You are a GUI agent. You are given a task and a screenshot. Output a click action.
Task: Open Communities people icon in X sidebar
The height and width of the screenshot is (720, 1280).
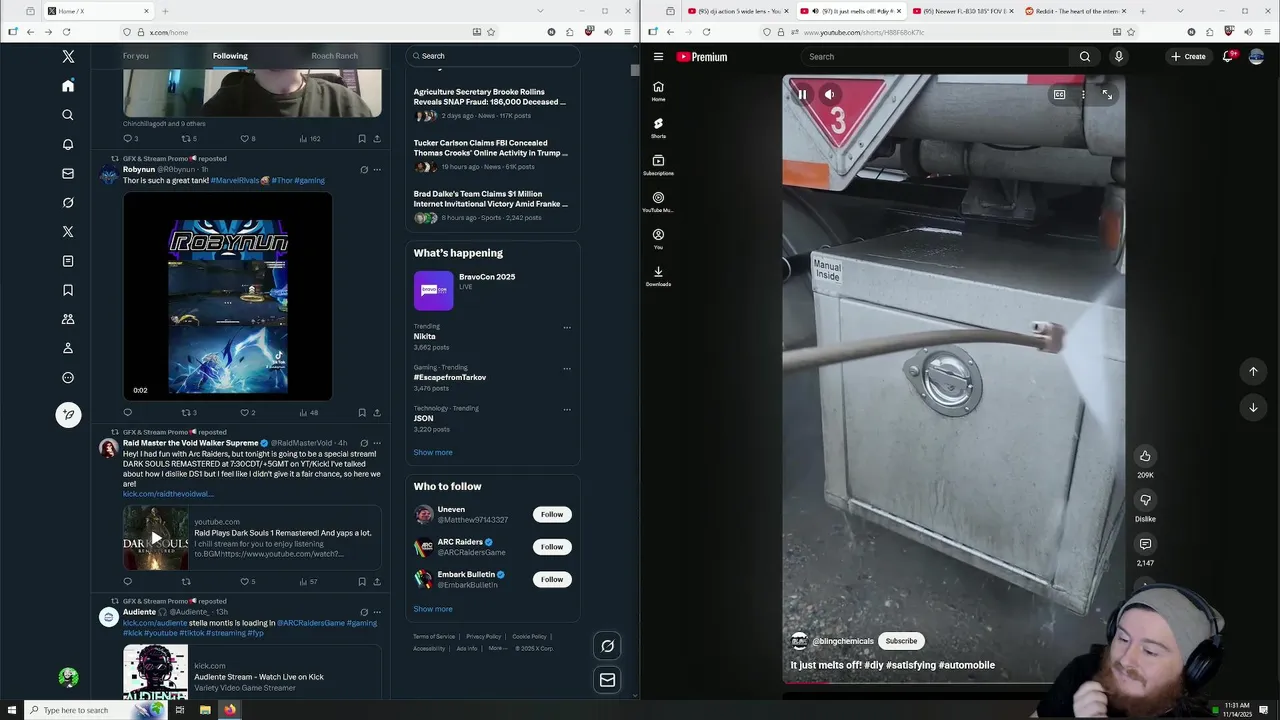pyautogui.click(x=68, y=319)
